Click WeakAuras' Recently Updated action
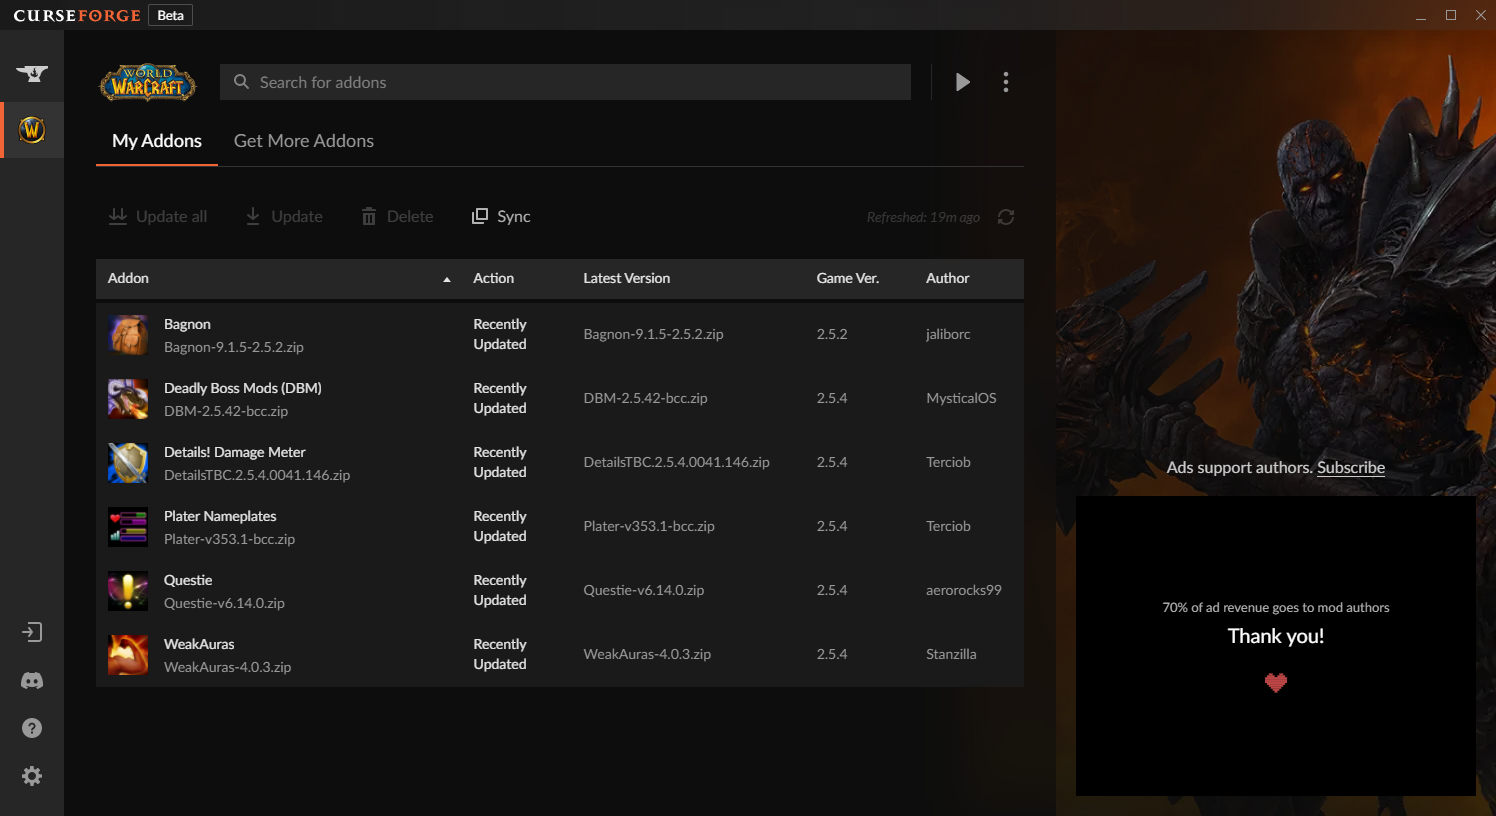Viewport: 1496px width, 816px height. coord(500,654)
